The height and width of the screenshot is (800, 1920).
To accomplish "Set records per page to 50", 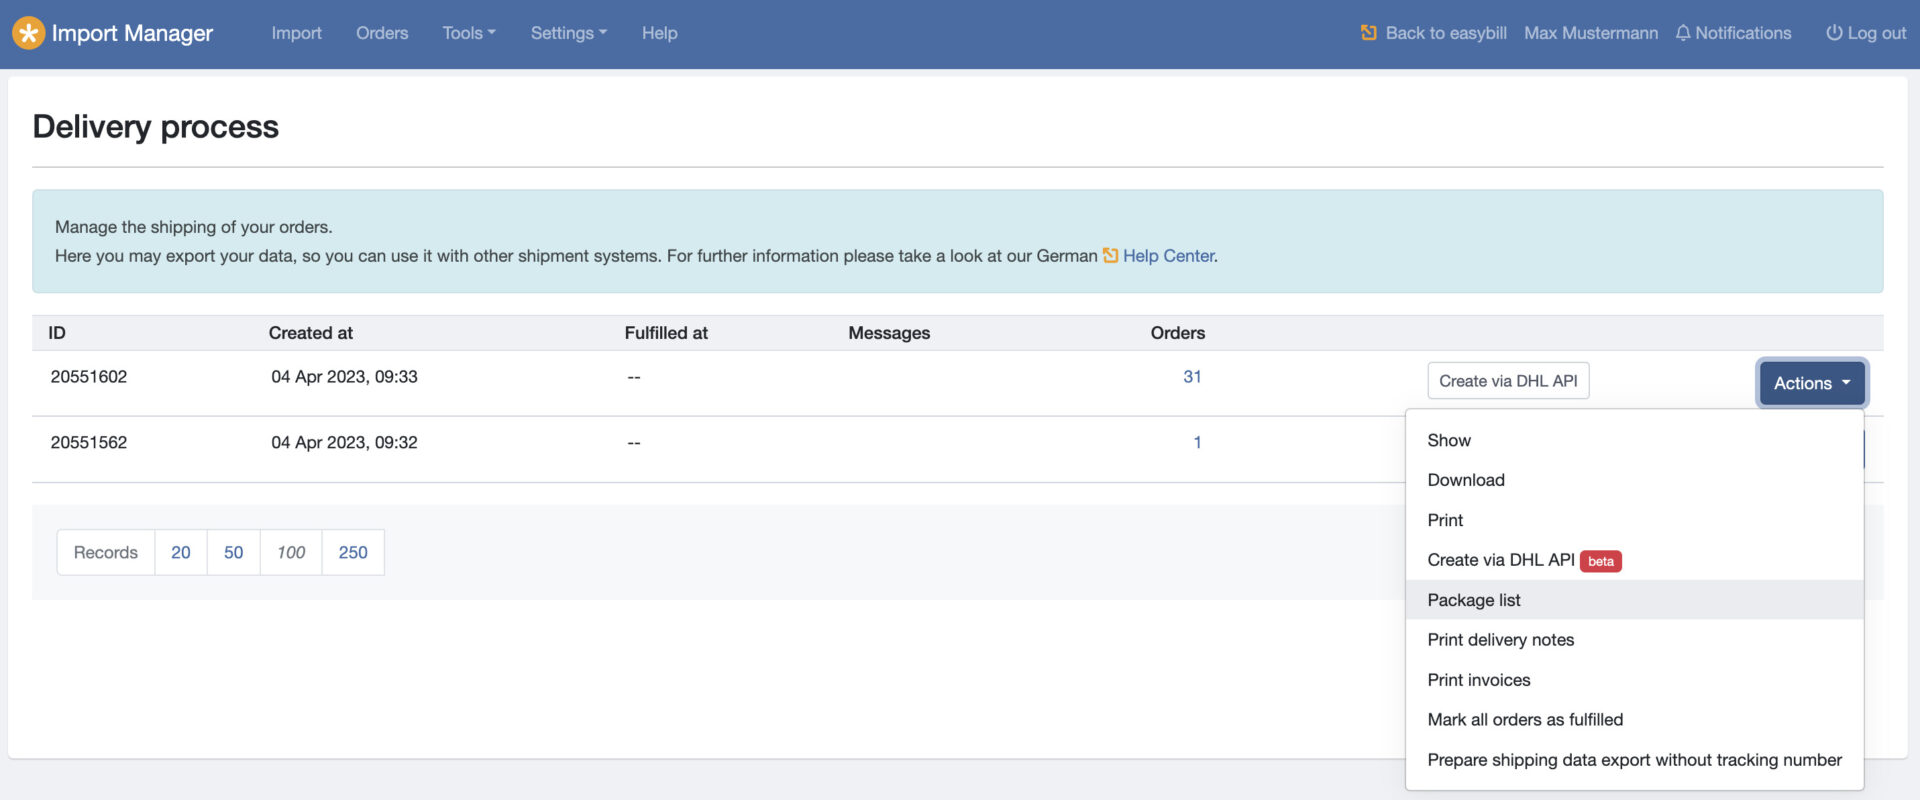I will point(233,553).
